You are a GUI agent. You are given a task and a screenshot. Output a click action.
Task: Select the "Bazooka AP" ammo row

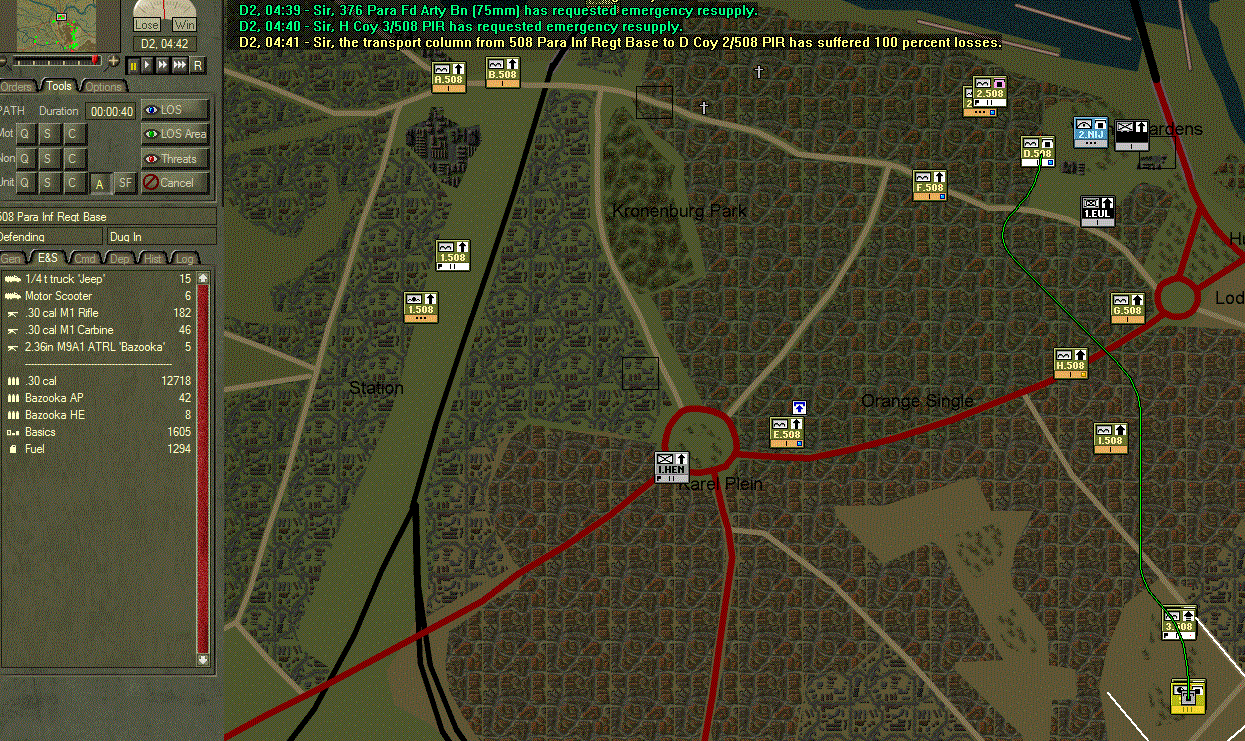(x=99, y=398)
